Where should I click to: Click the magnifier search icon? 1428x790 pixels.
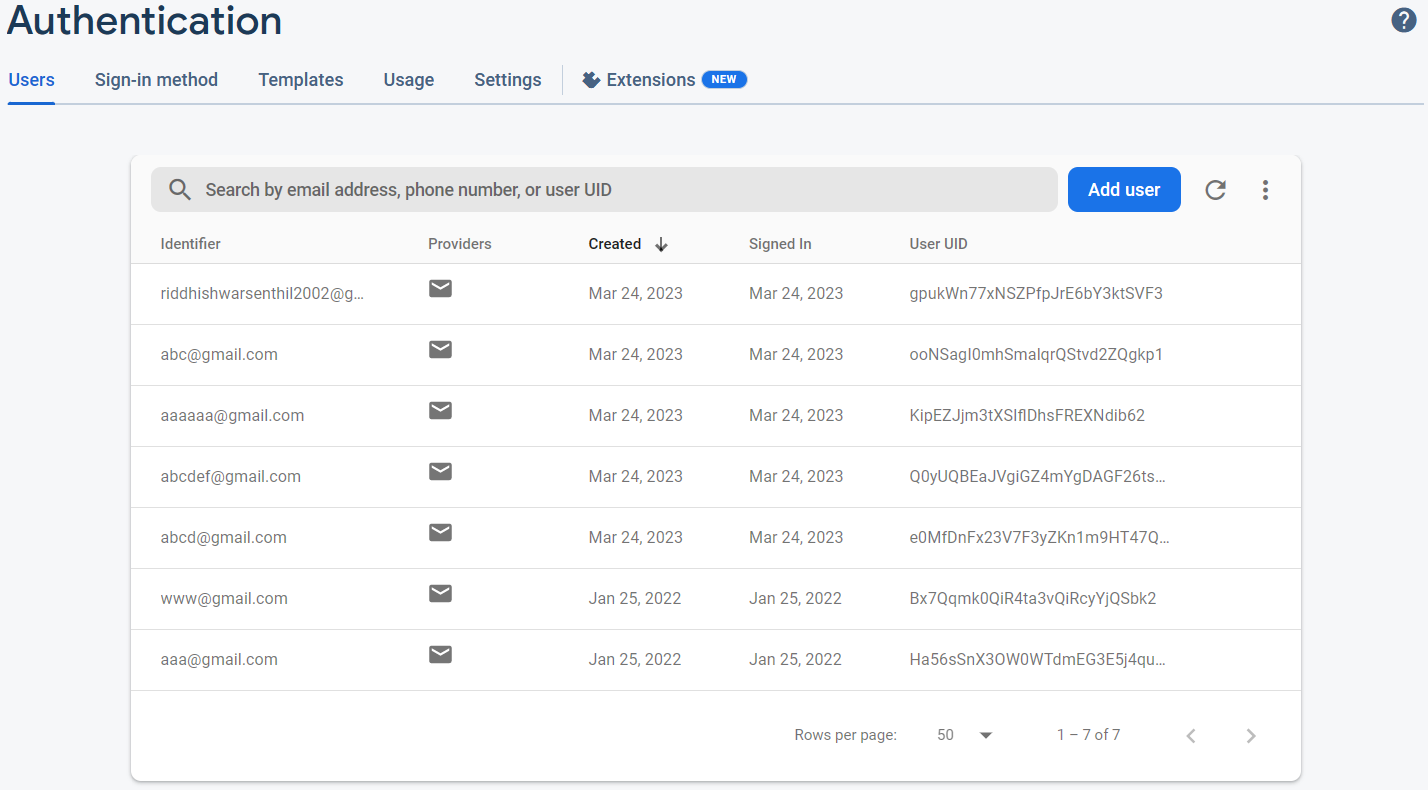coord(180,190)
